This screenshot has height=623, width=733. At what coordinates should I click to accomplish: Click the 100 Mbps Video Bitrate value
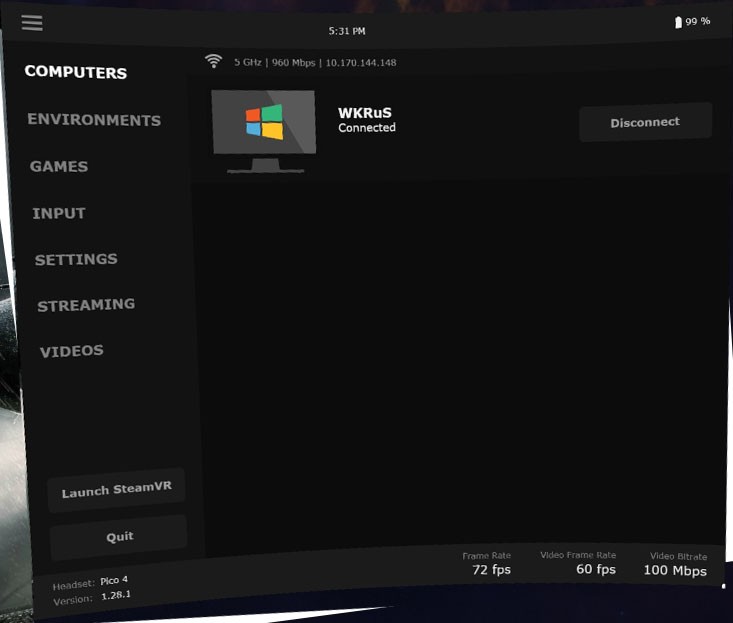click(675, 570)
